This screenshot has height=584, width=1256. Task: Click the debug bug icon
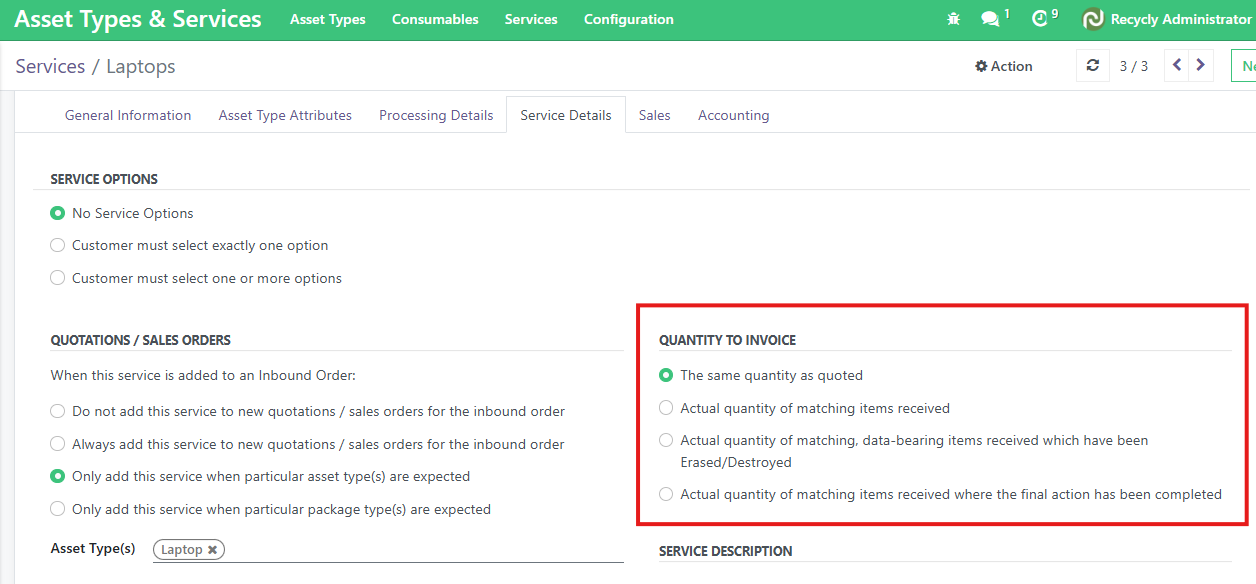pyautogui.click(x=953, y=19)
